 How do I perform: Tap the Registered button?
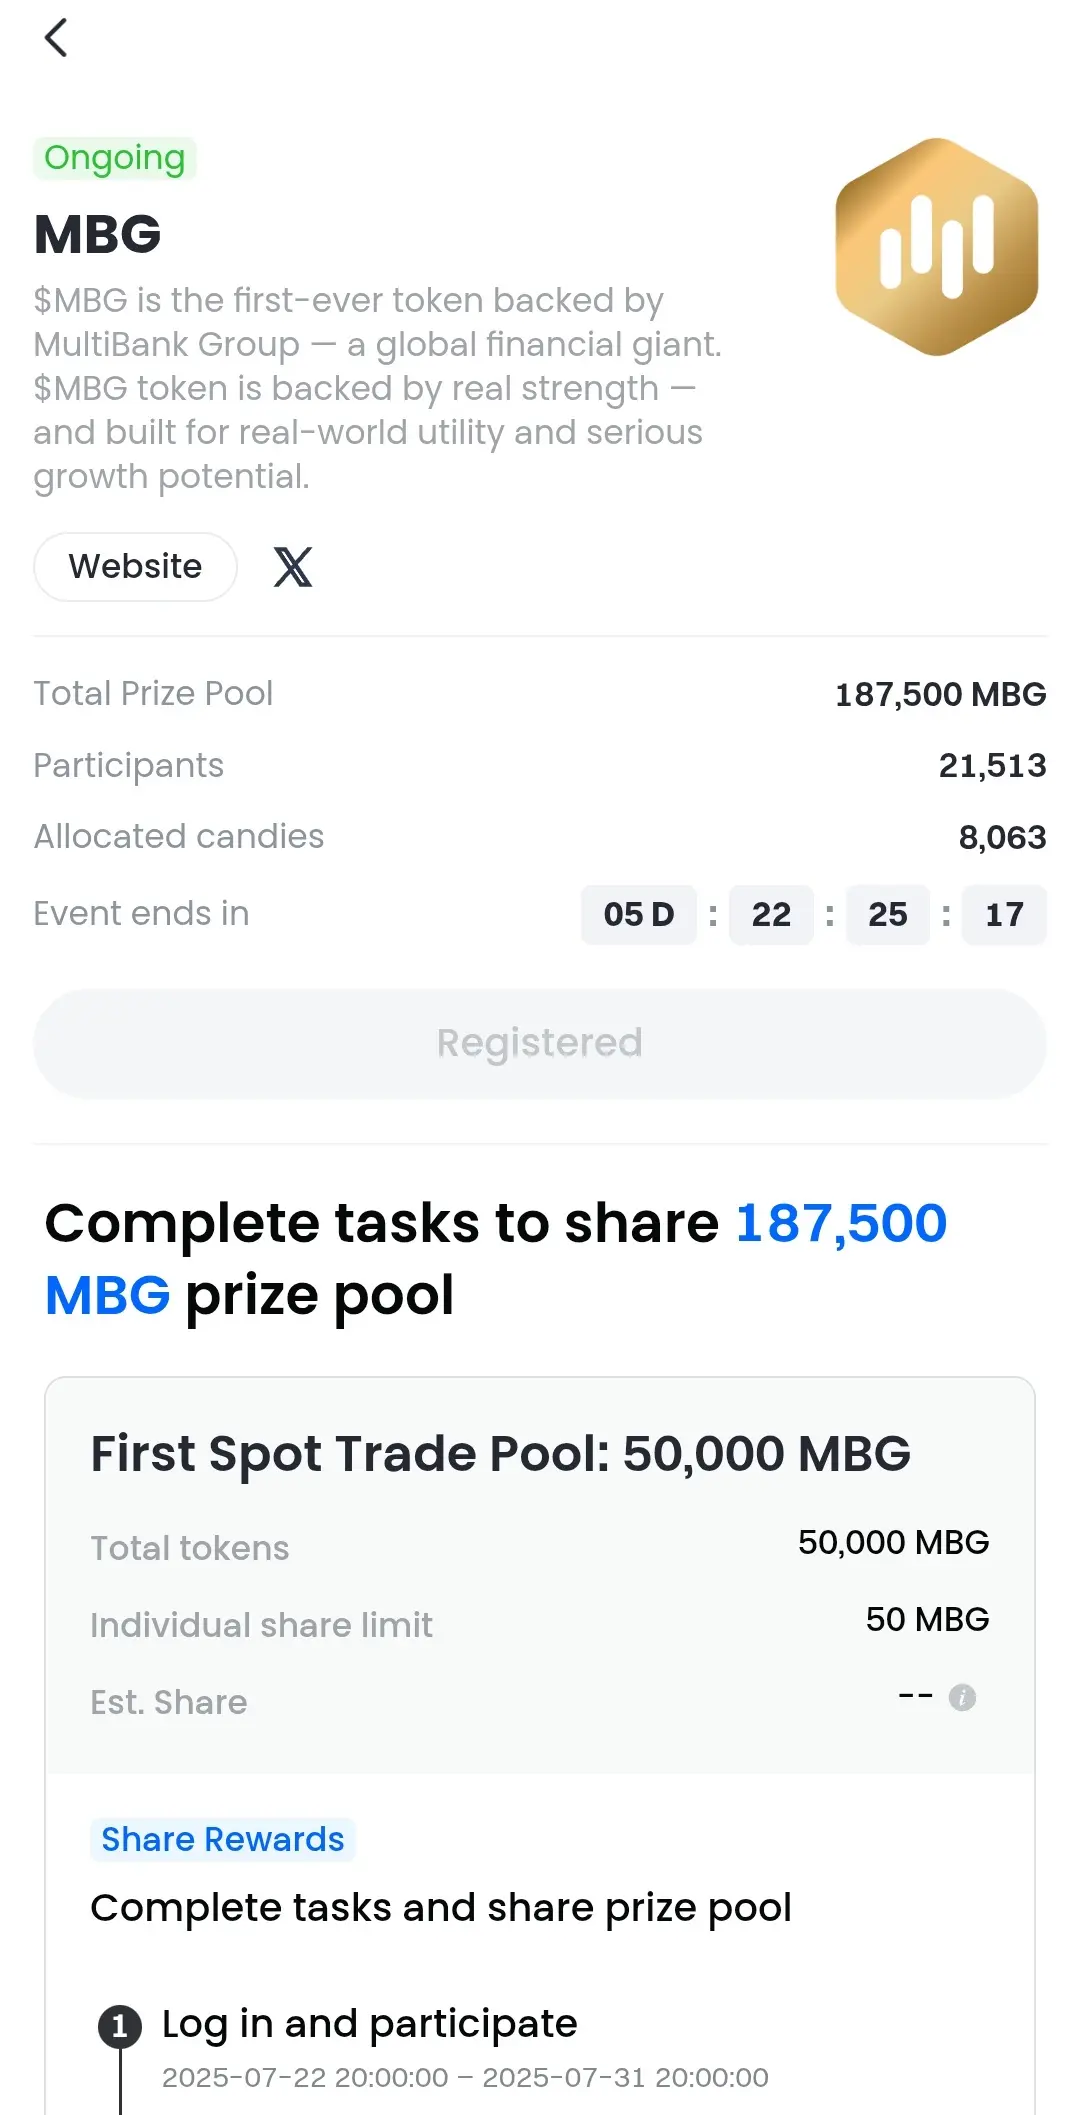[x=540, y=1043]
